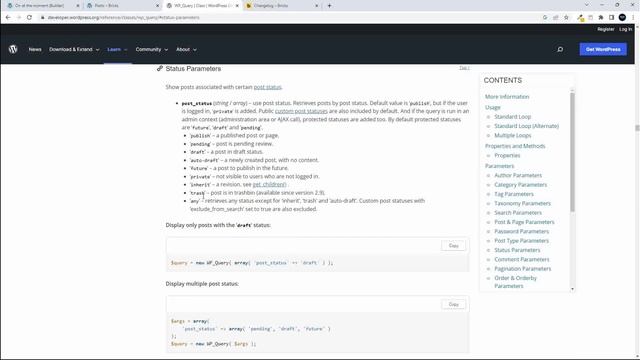
Task: Jump to Standard Loop (Alternate) in Contents
Action: tap(527, 126)
